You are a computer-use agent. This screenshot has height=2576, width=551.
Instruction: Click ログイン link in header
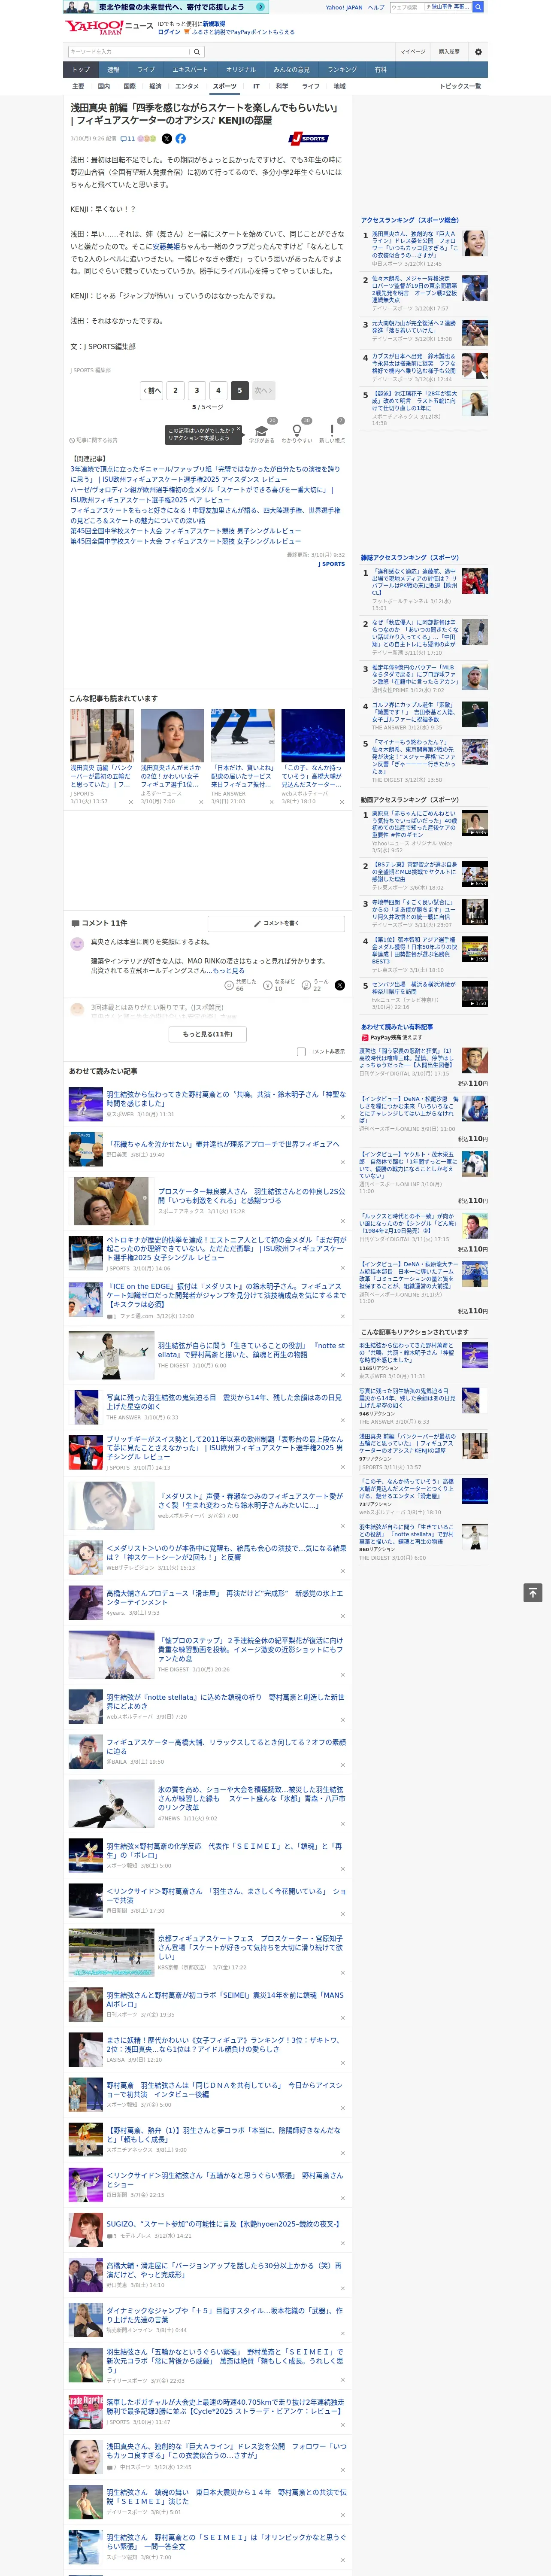[169, 32]
